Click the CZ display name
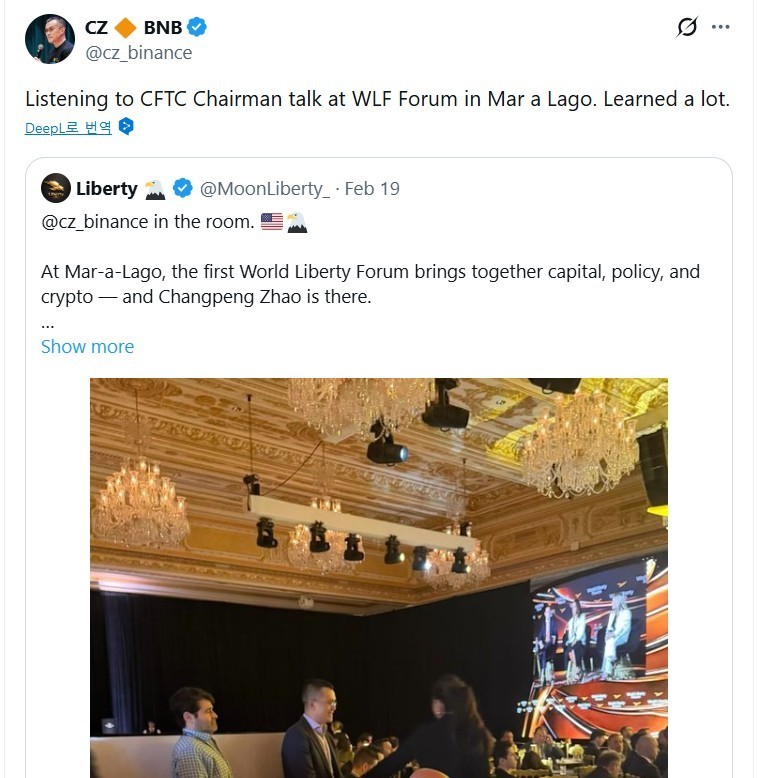The image size is (757, 778). coord(96,28)
